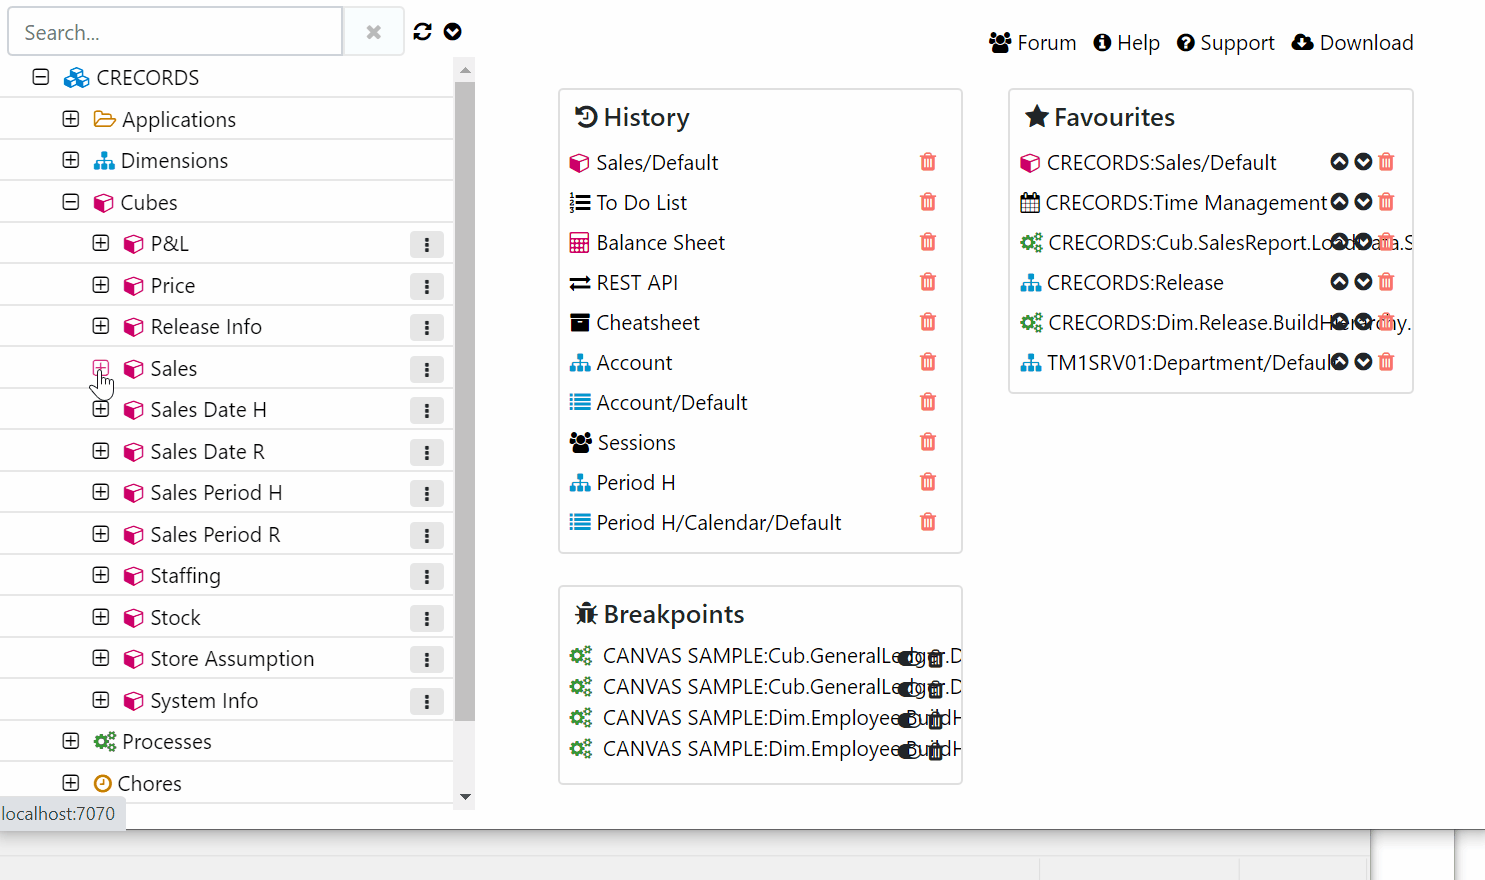The width and height of the screenshot is (1485, 880).
Task: Move CRECORDS:Sales/Default favourite down
Action: click(x=1363, y=162)
